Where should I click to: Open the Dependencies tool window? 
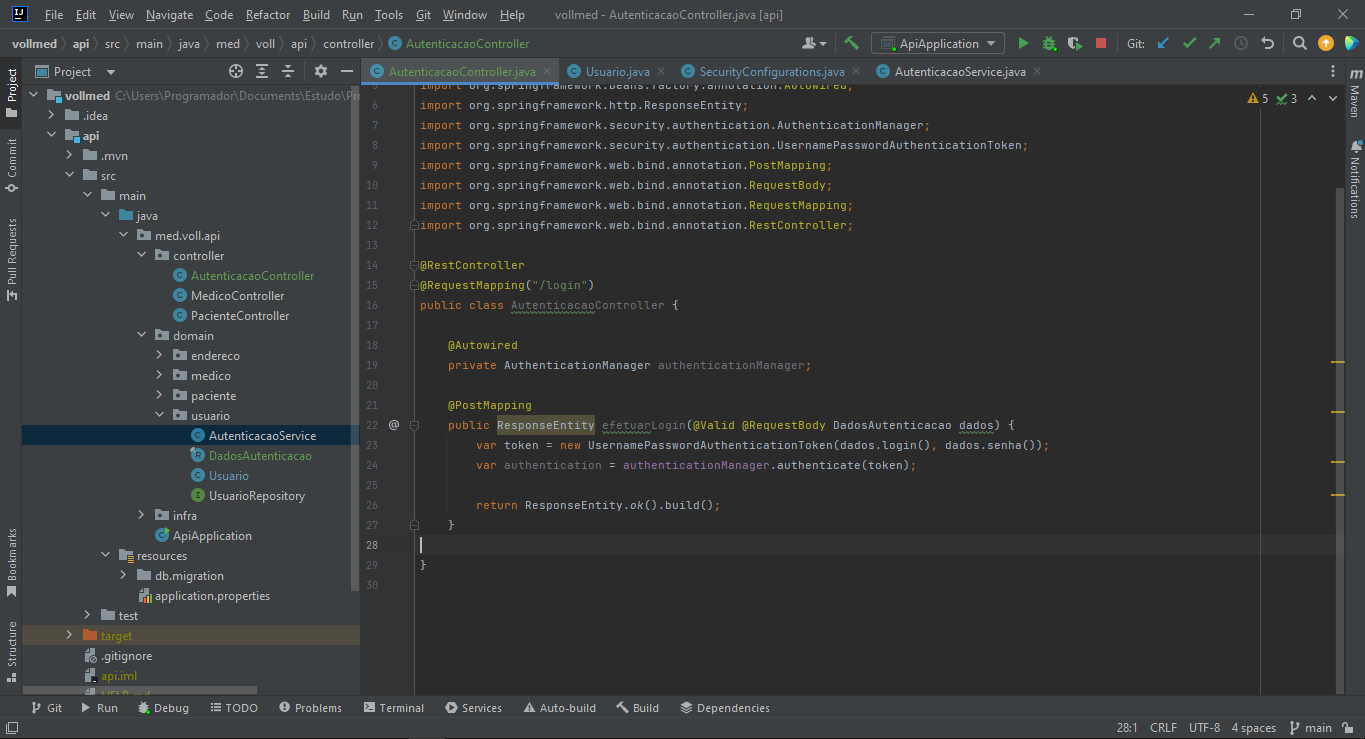[x=725, y=707]
